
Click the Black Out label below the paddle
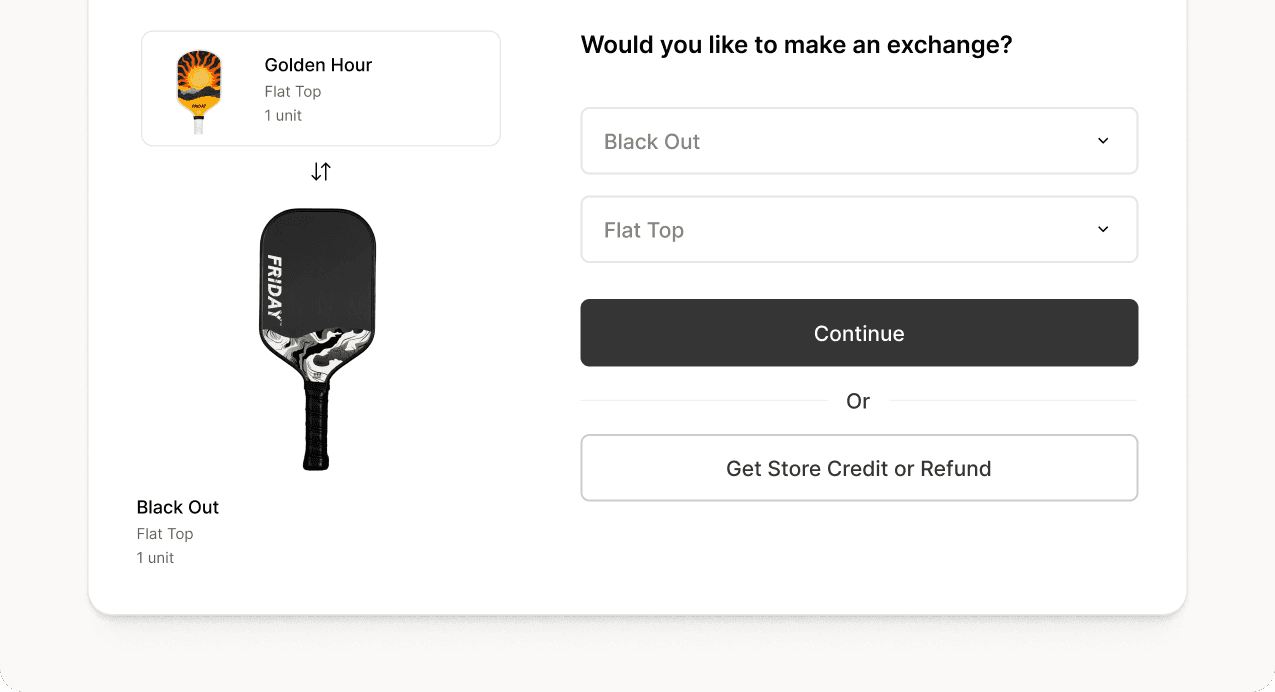coord(178,507)
